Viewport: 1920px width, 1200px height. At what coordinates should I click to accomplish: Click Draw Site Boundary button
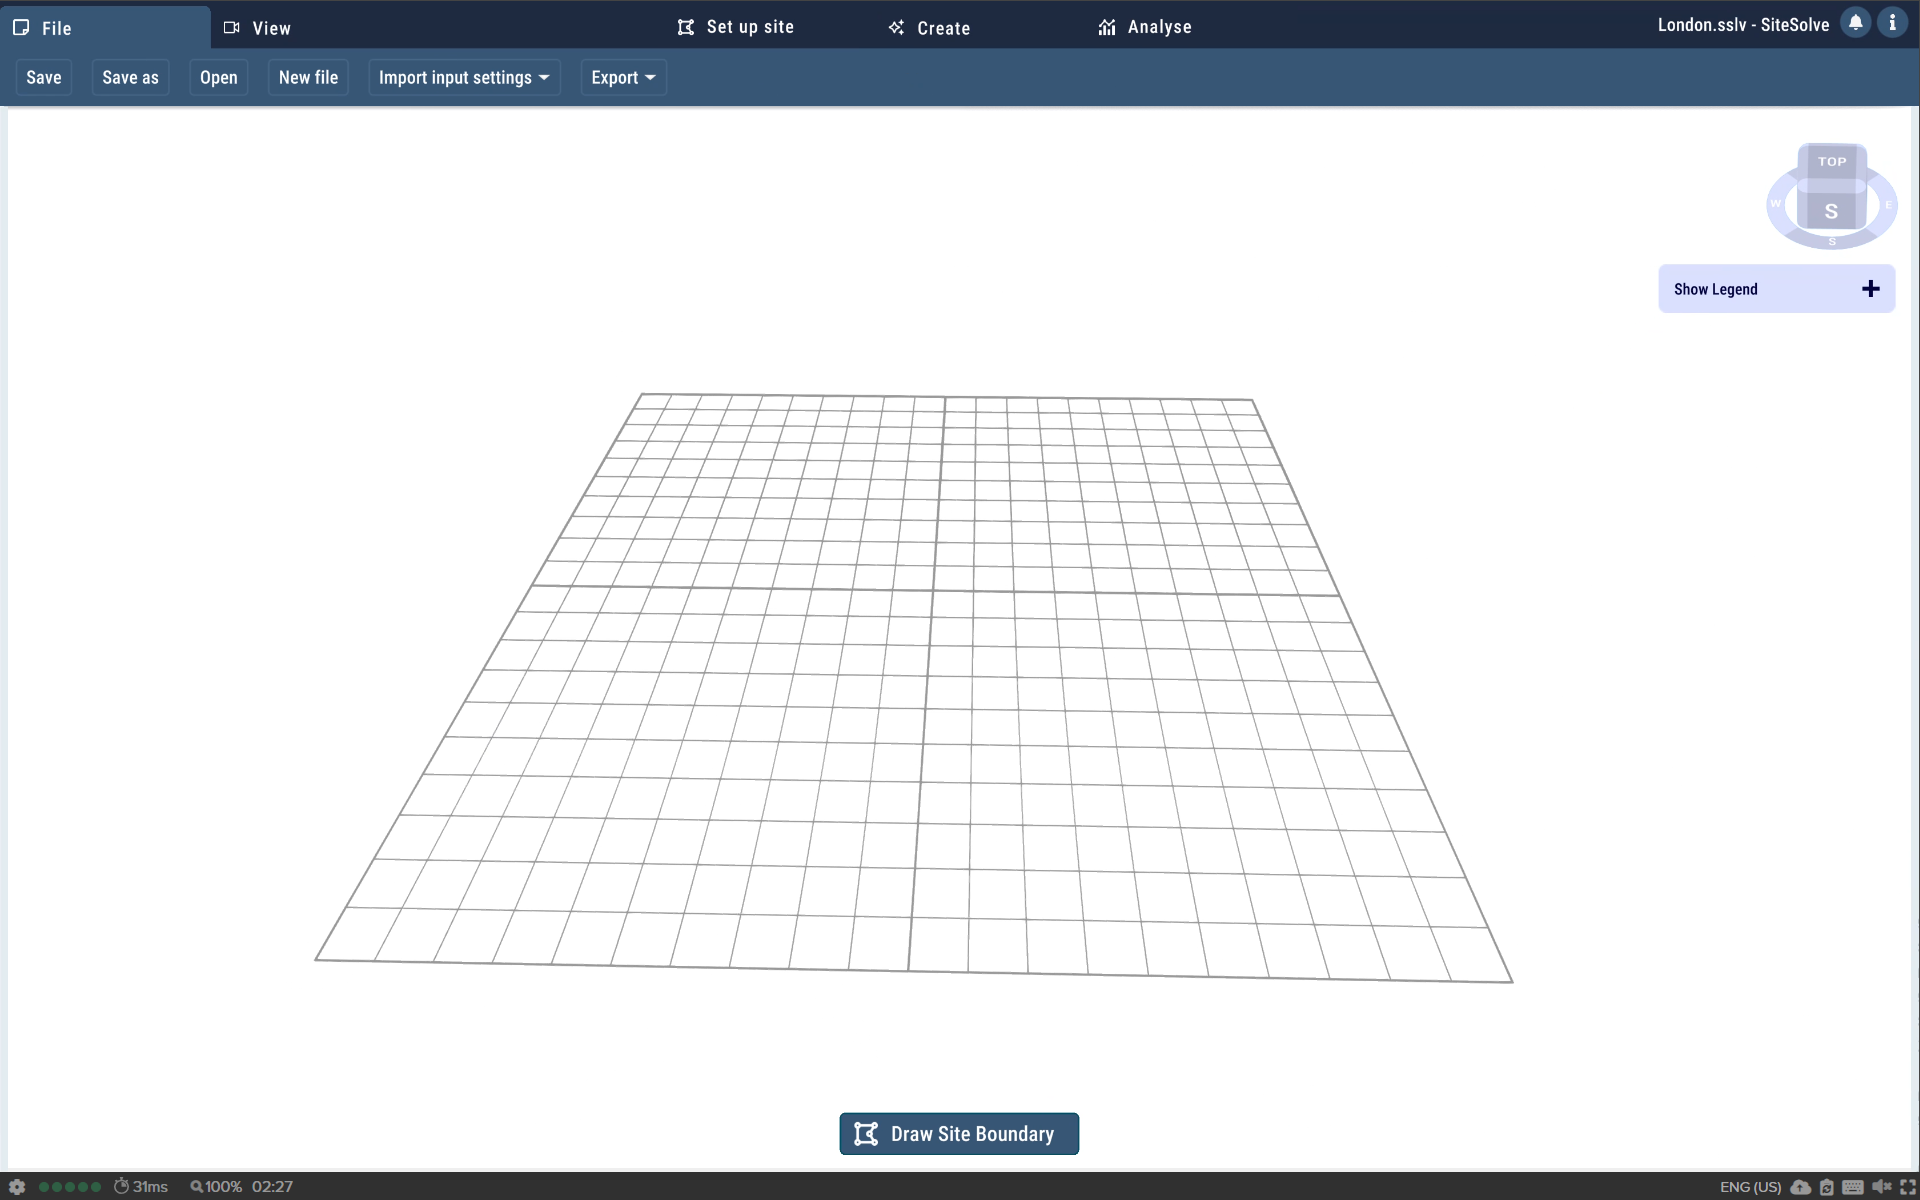[958, 1134]
